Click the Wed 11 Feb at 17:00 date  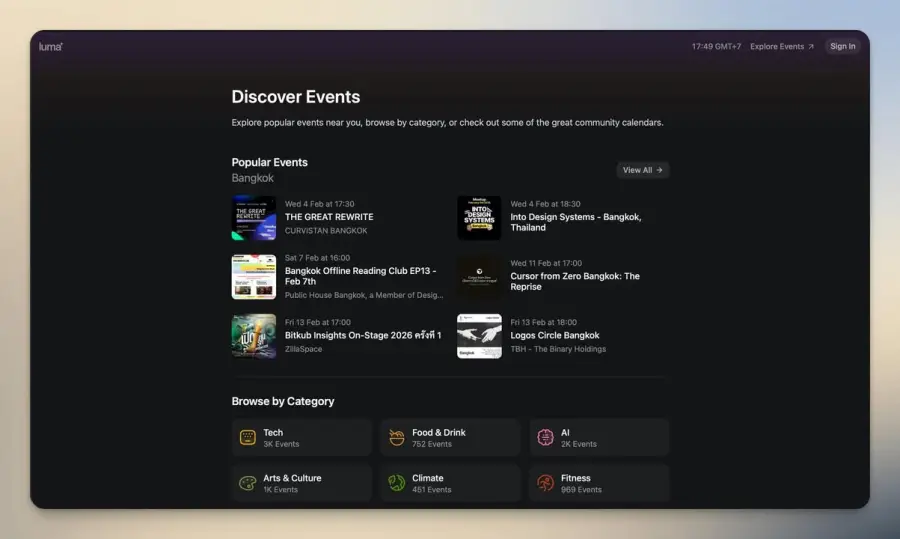coord(546,263)
